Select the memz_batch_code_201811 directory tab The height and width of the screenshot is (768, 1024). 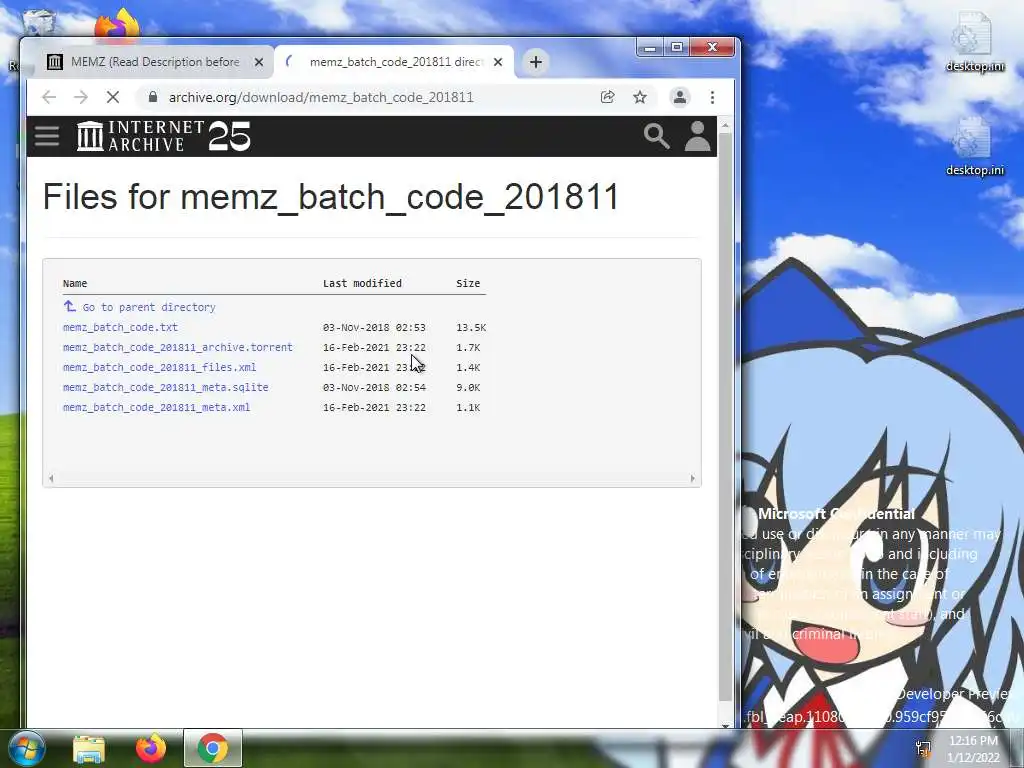pyautogui.click(x=395, y=62)
